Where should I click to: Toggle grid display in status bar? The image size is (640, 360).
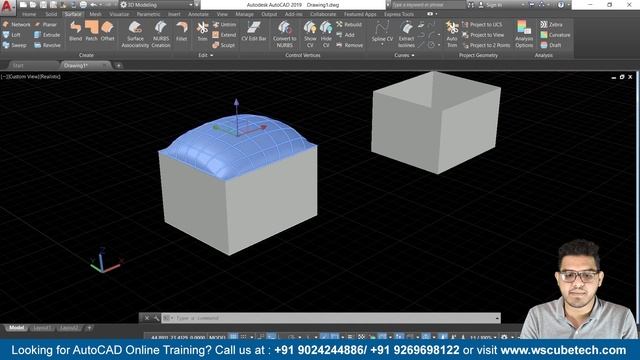(x=233, y=337)
